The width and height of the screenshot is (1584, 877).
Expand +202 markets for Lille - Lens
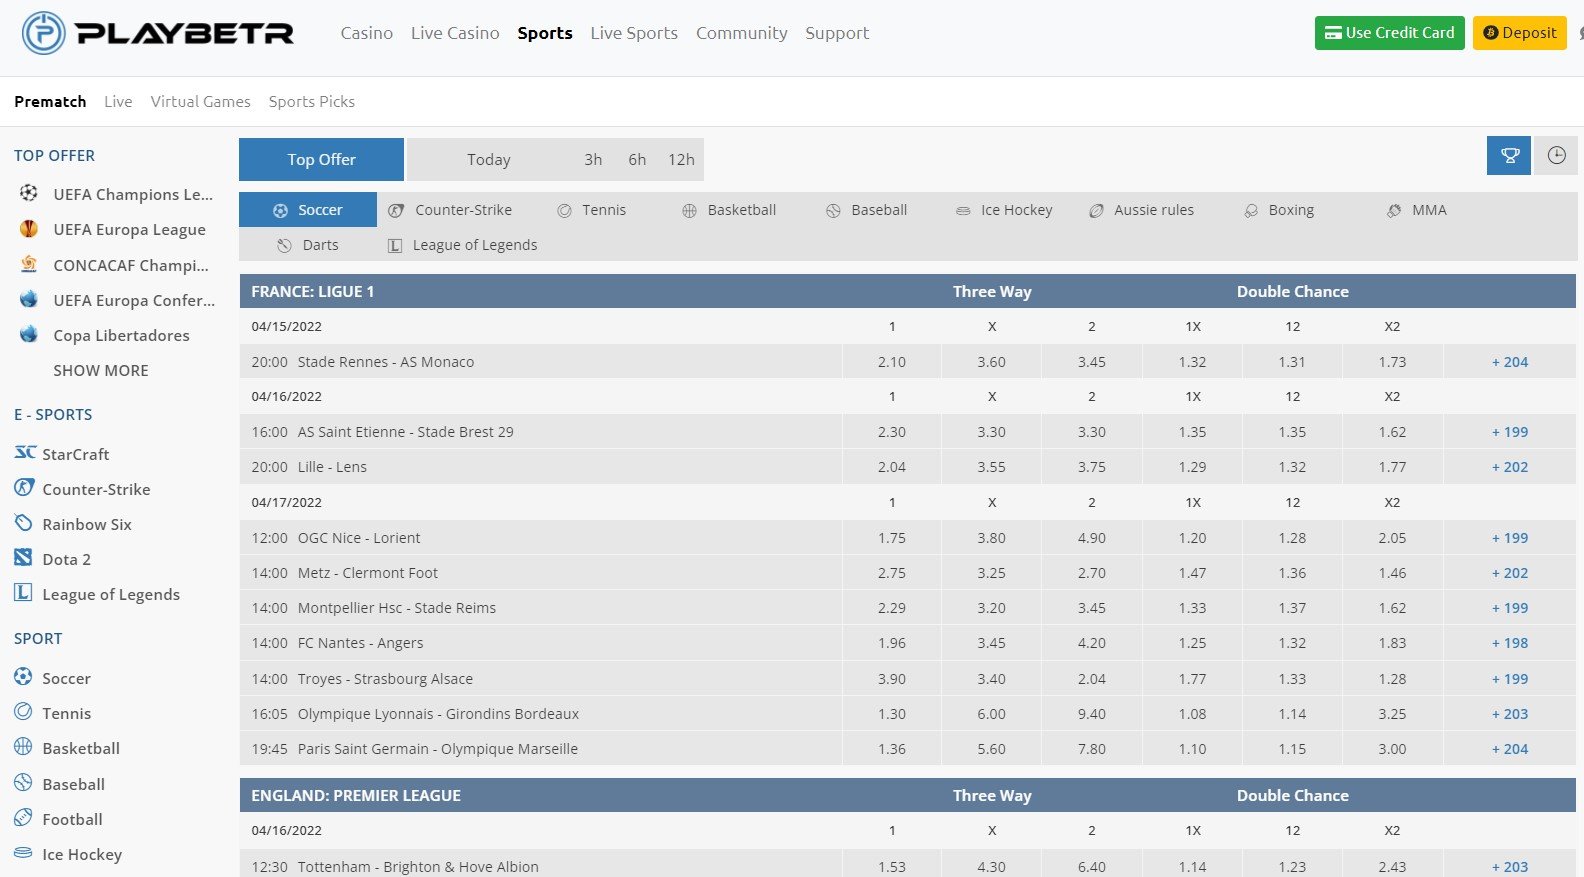[1510, 467]
